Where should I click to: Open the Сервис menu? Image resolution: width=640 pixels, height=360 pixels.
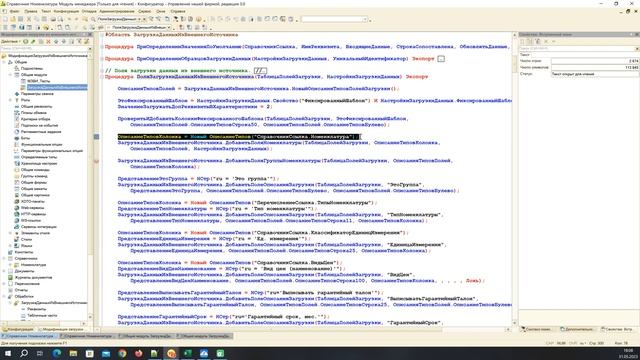tap(144, 11)
